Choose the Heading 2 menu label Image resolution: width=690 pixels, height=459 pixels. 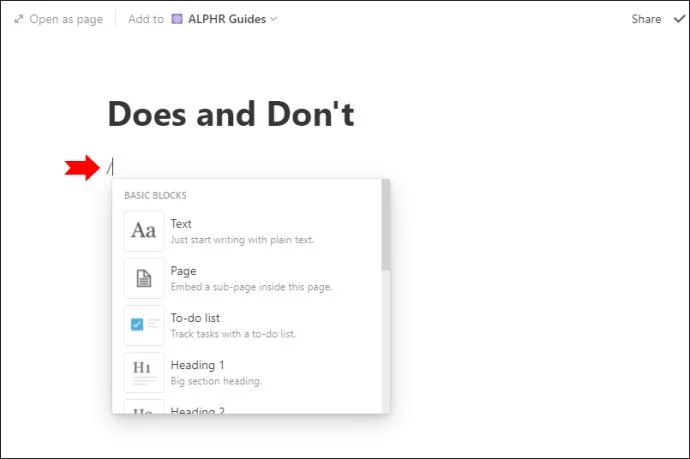(x=197, y=409)
